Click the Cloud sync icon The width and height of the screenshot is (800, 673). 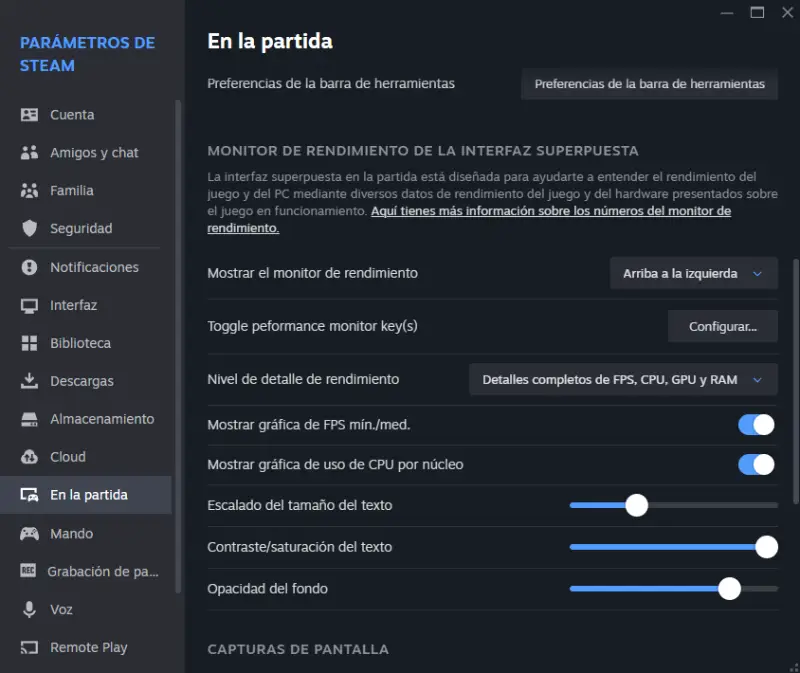(29, 457)
